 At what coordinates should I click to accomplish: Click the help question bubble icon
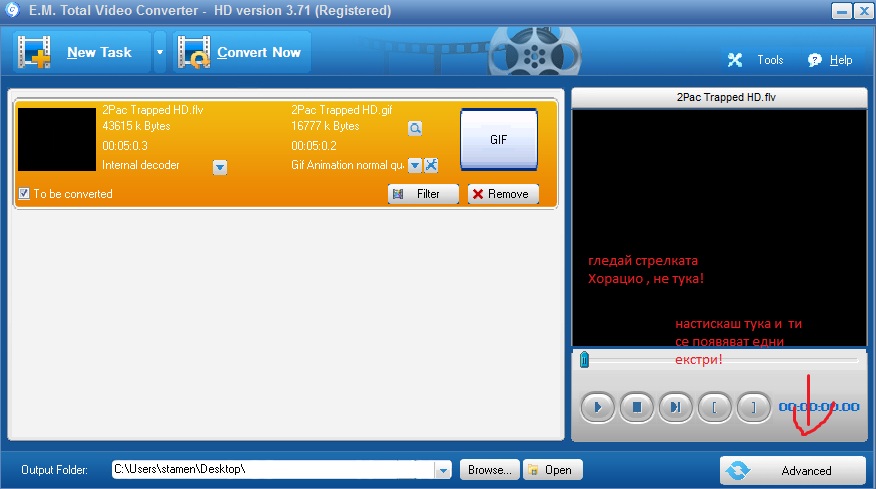pos(815,60)
